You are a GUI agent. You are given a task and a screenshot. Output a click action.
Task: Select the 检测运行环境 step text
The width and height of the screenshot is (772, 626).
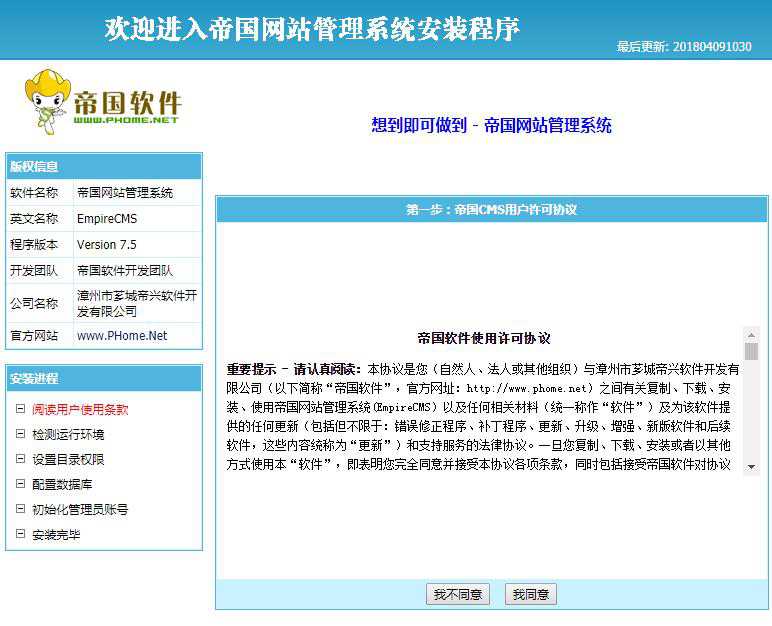click(68, 434)
